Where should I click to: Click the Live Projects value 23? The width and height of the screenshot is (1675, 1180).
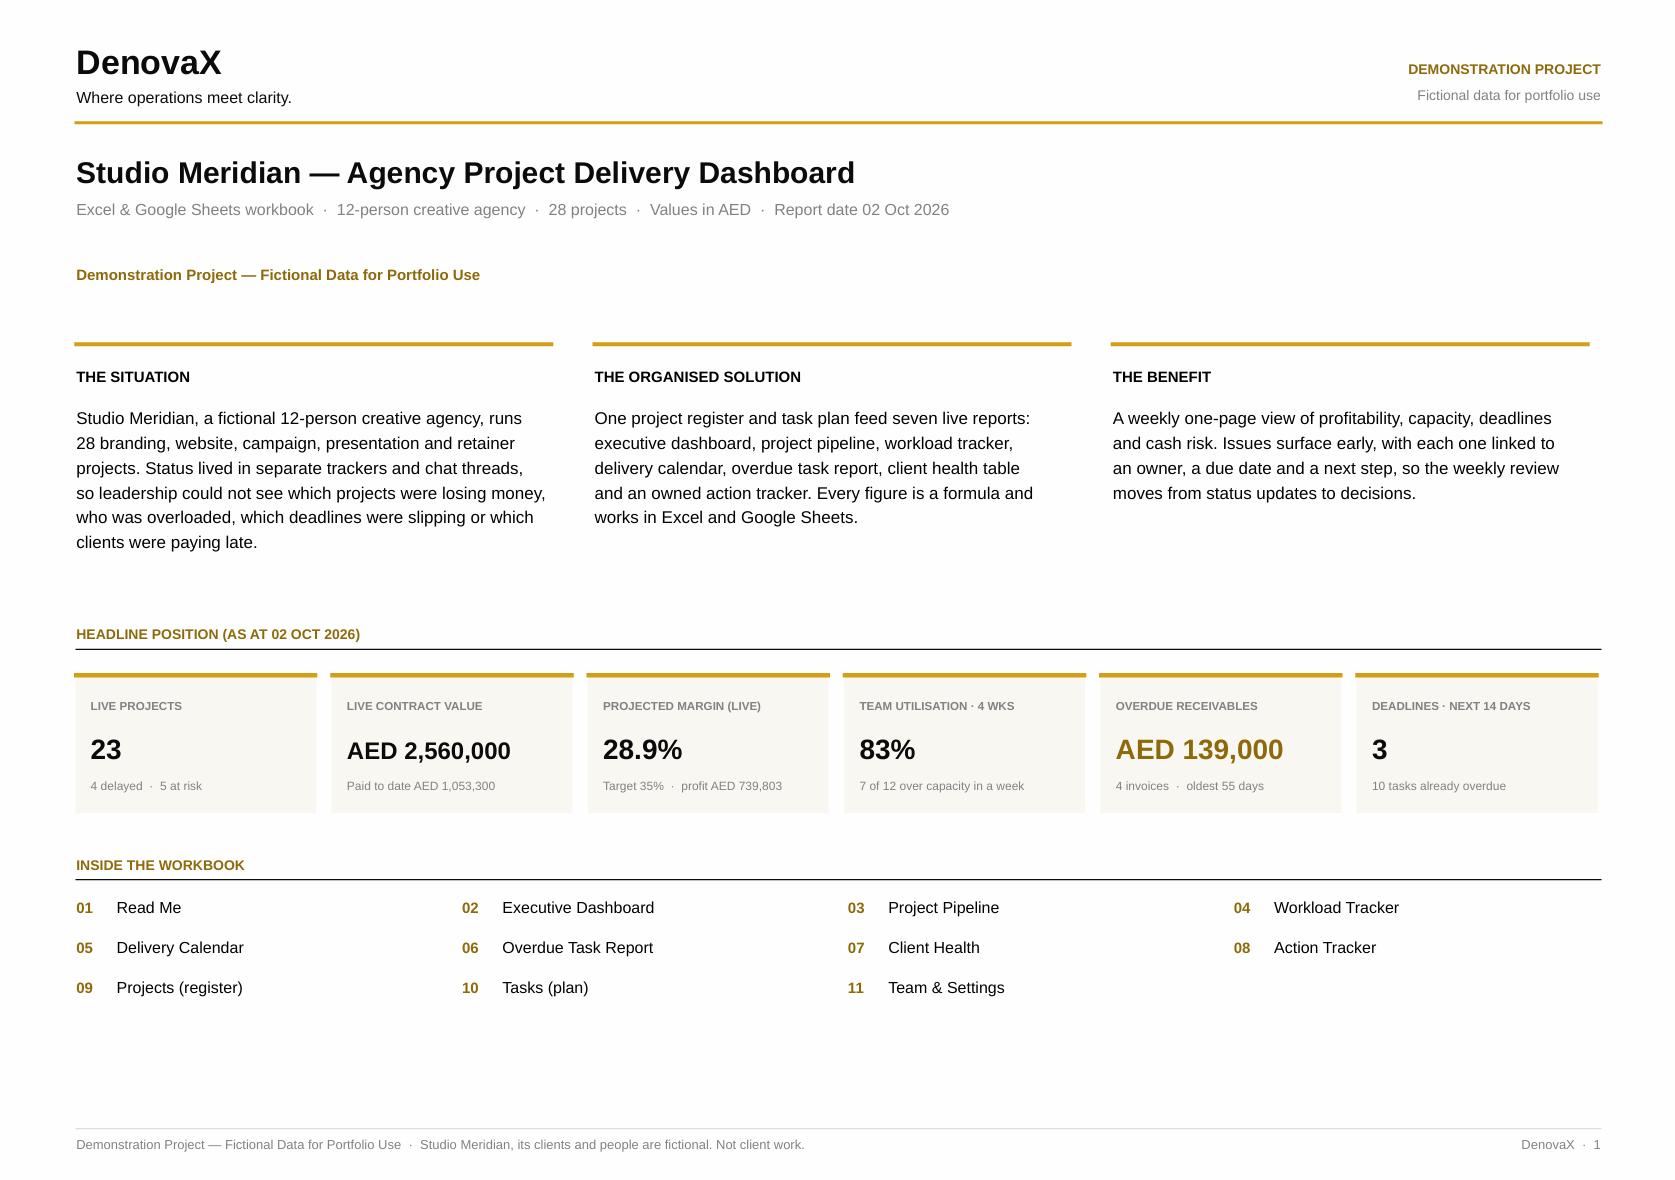tap(106, 750)
